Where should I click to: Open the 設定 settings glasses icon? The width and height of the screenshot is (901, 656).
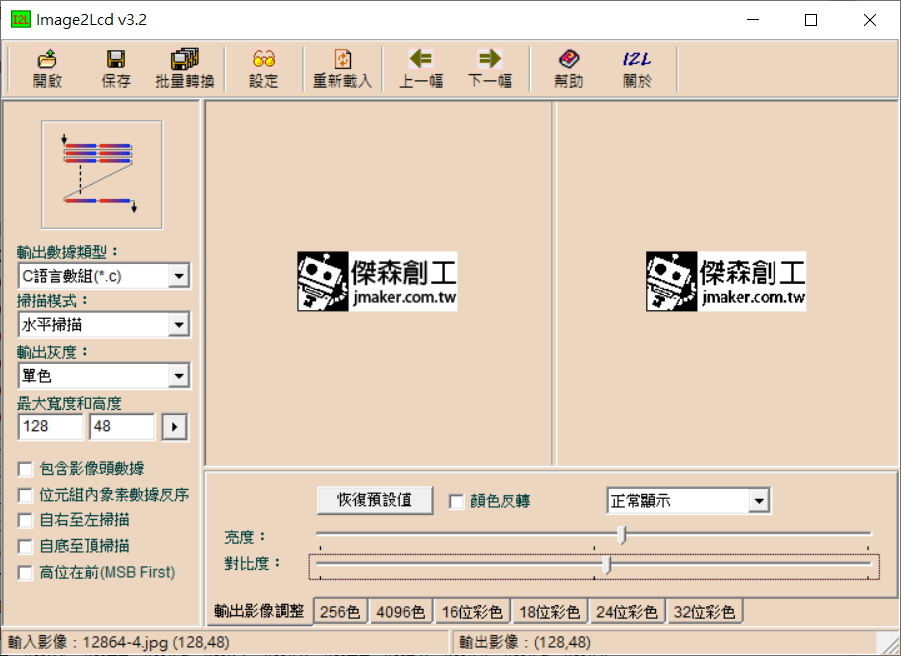(264, 68)
